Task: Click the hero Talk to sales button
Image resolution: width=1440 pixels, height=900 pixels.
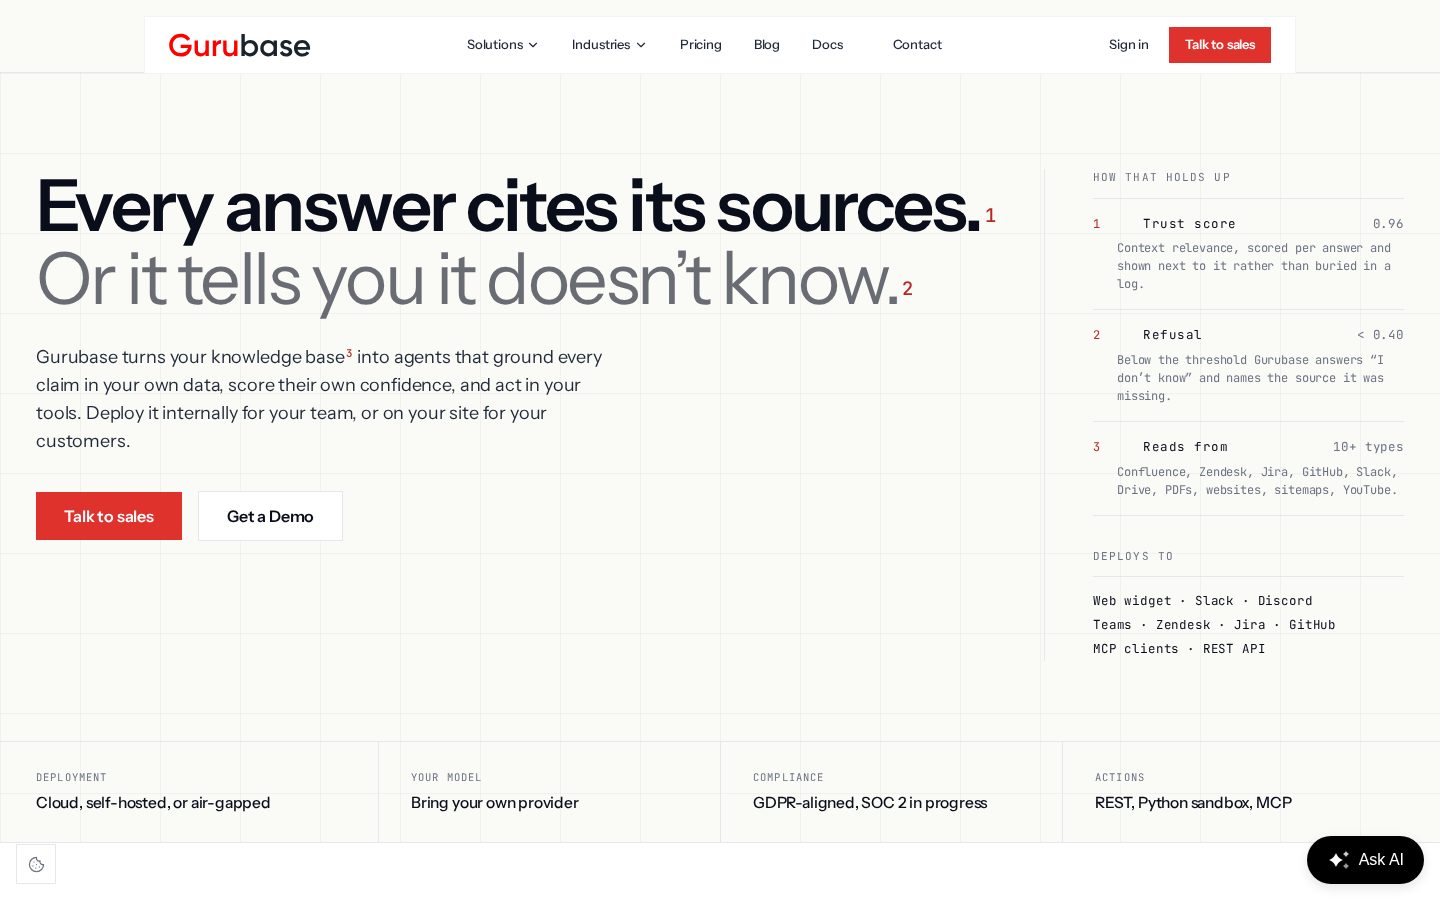Action: (109, 516)
